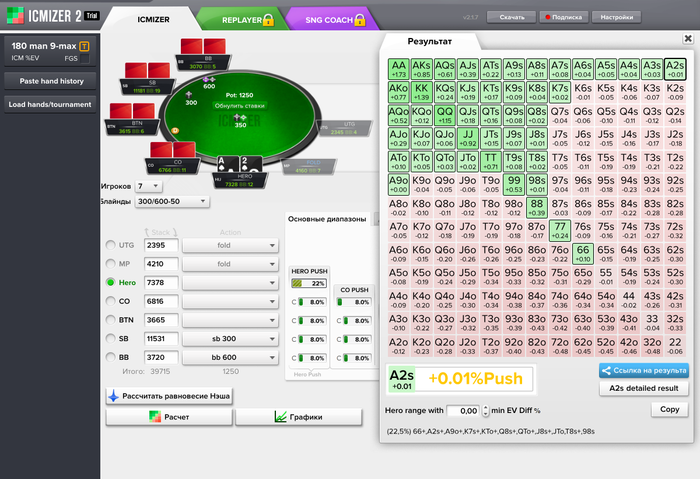This screenshot has height=479, width=700.
Task: Open the SB action dropdown showing sb 300
Action: [230, 339]
